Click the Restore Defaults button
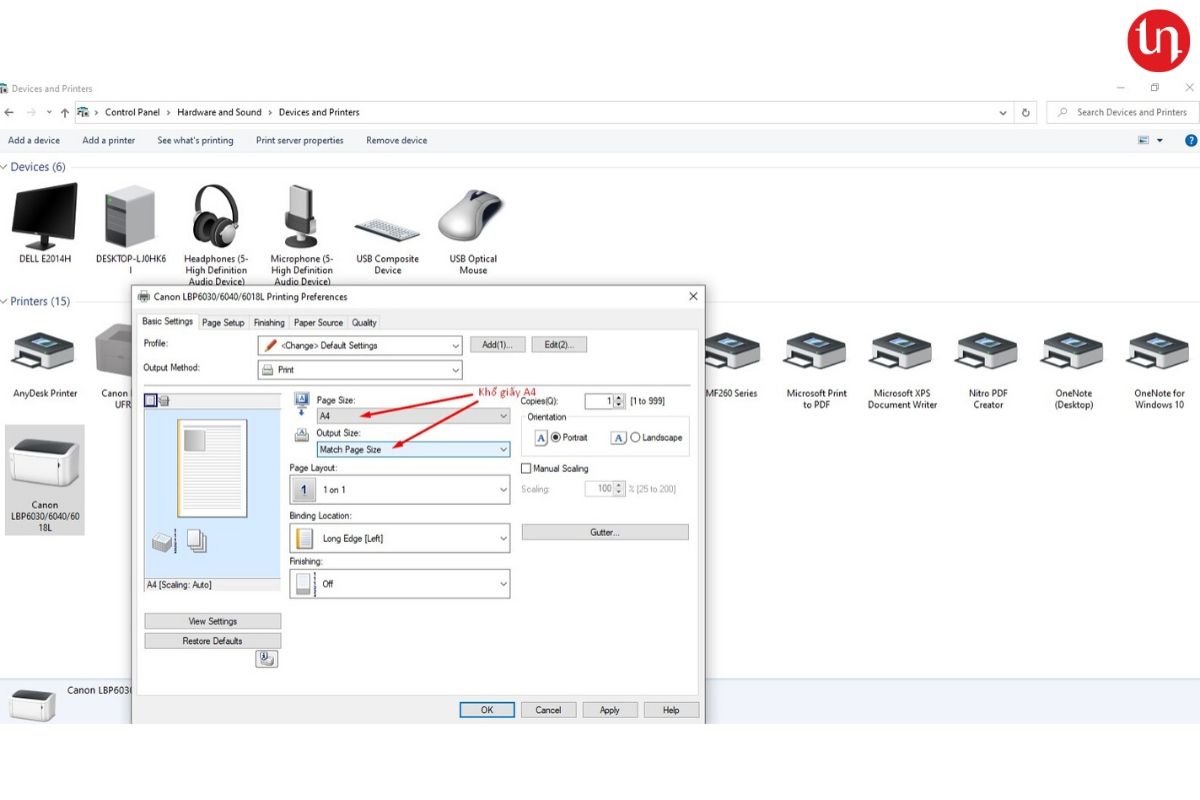 pyautogui.click(x=213, y=641)
